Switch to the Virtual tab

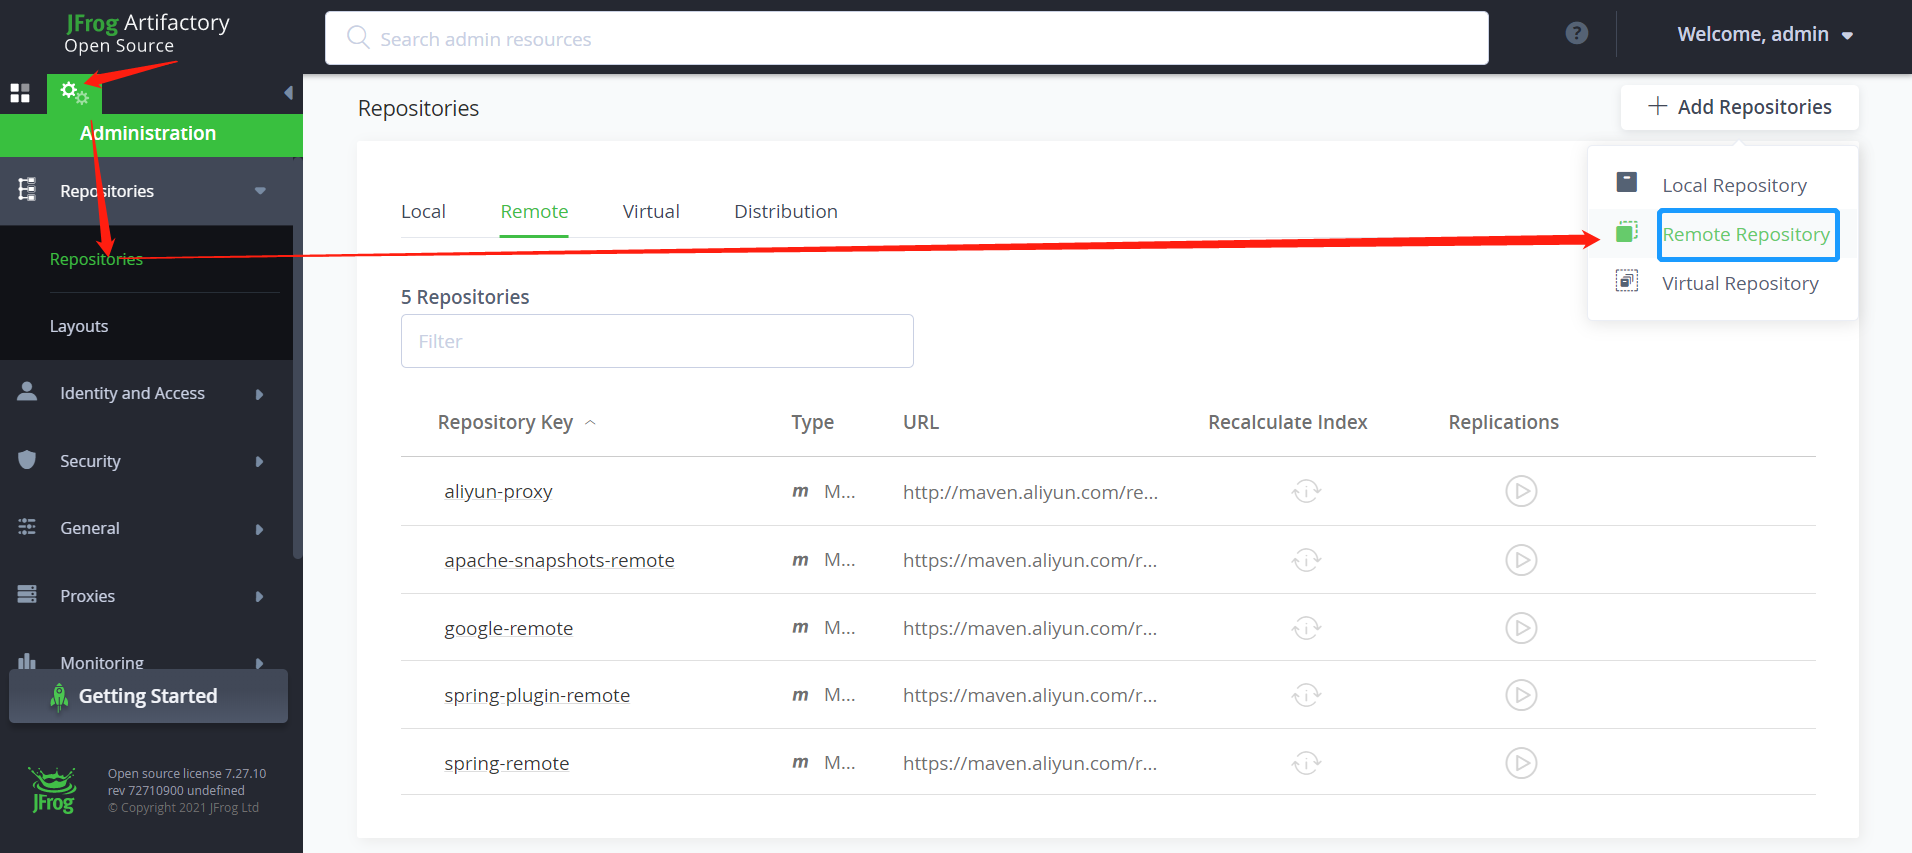pyautogui.click(x=651, y=211)
